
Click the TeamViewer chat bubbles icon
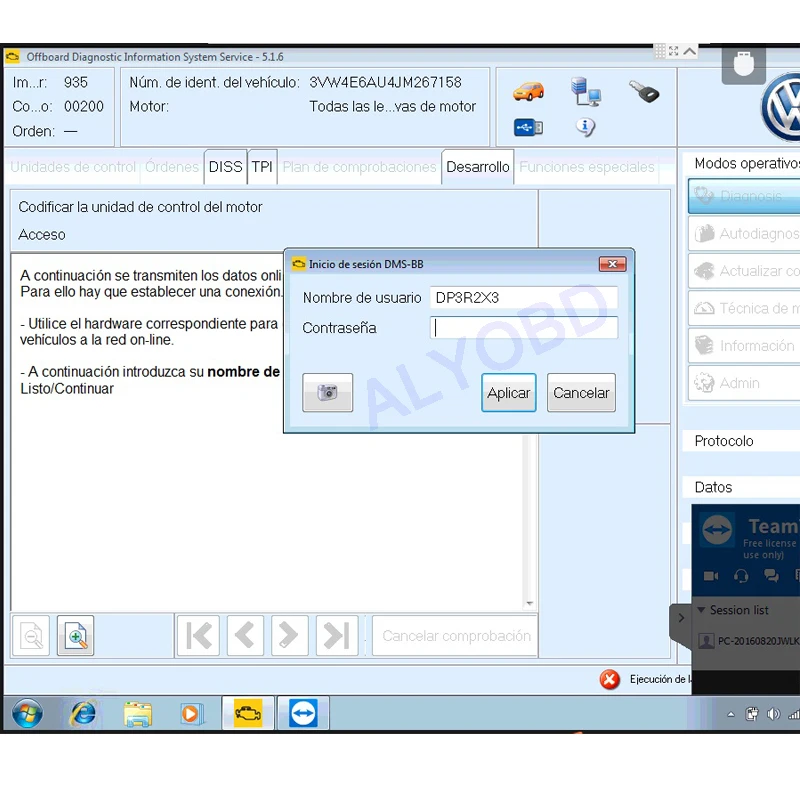click(771, 576)
